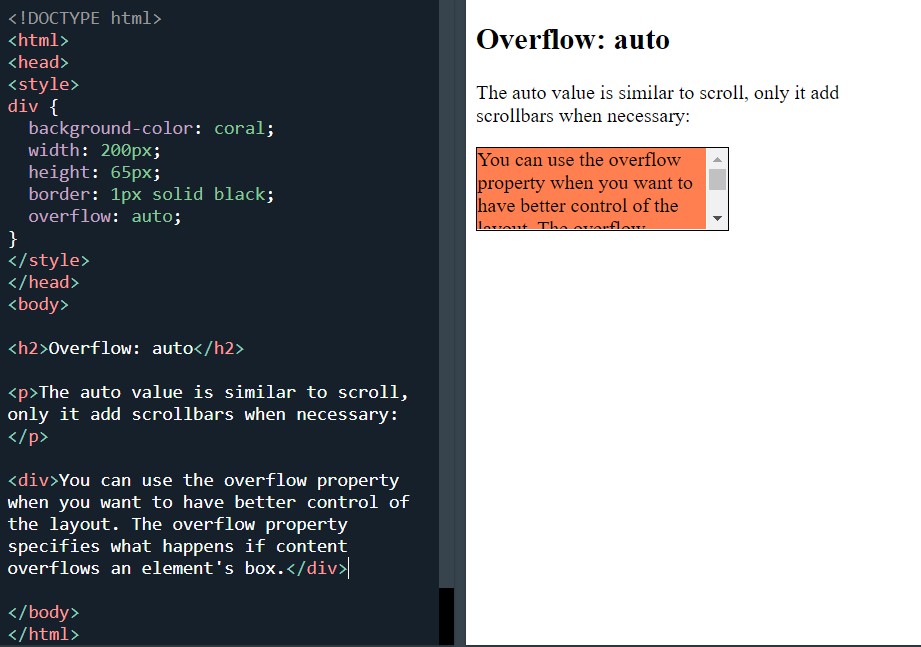This screenshot has height=647, width=921.
Task: Click the opening <body> tag
Action: pos(38,304)
